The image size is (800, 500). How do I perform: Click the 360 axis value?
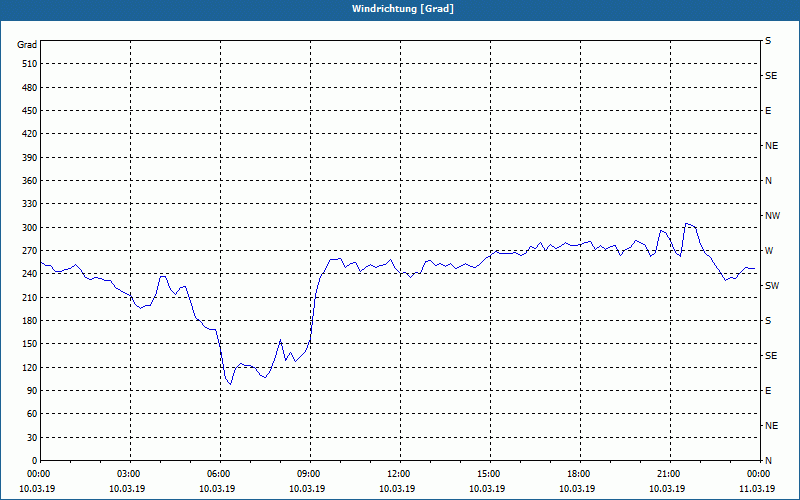pyautogui.click(x=29, y=181)
